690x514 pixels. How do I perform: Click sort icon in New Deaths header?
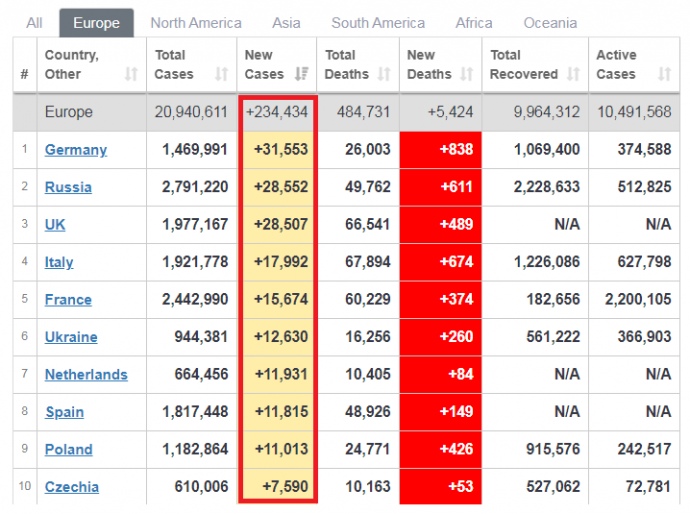[x=466, y=74]
